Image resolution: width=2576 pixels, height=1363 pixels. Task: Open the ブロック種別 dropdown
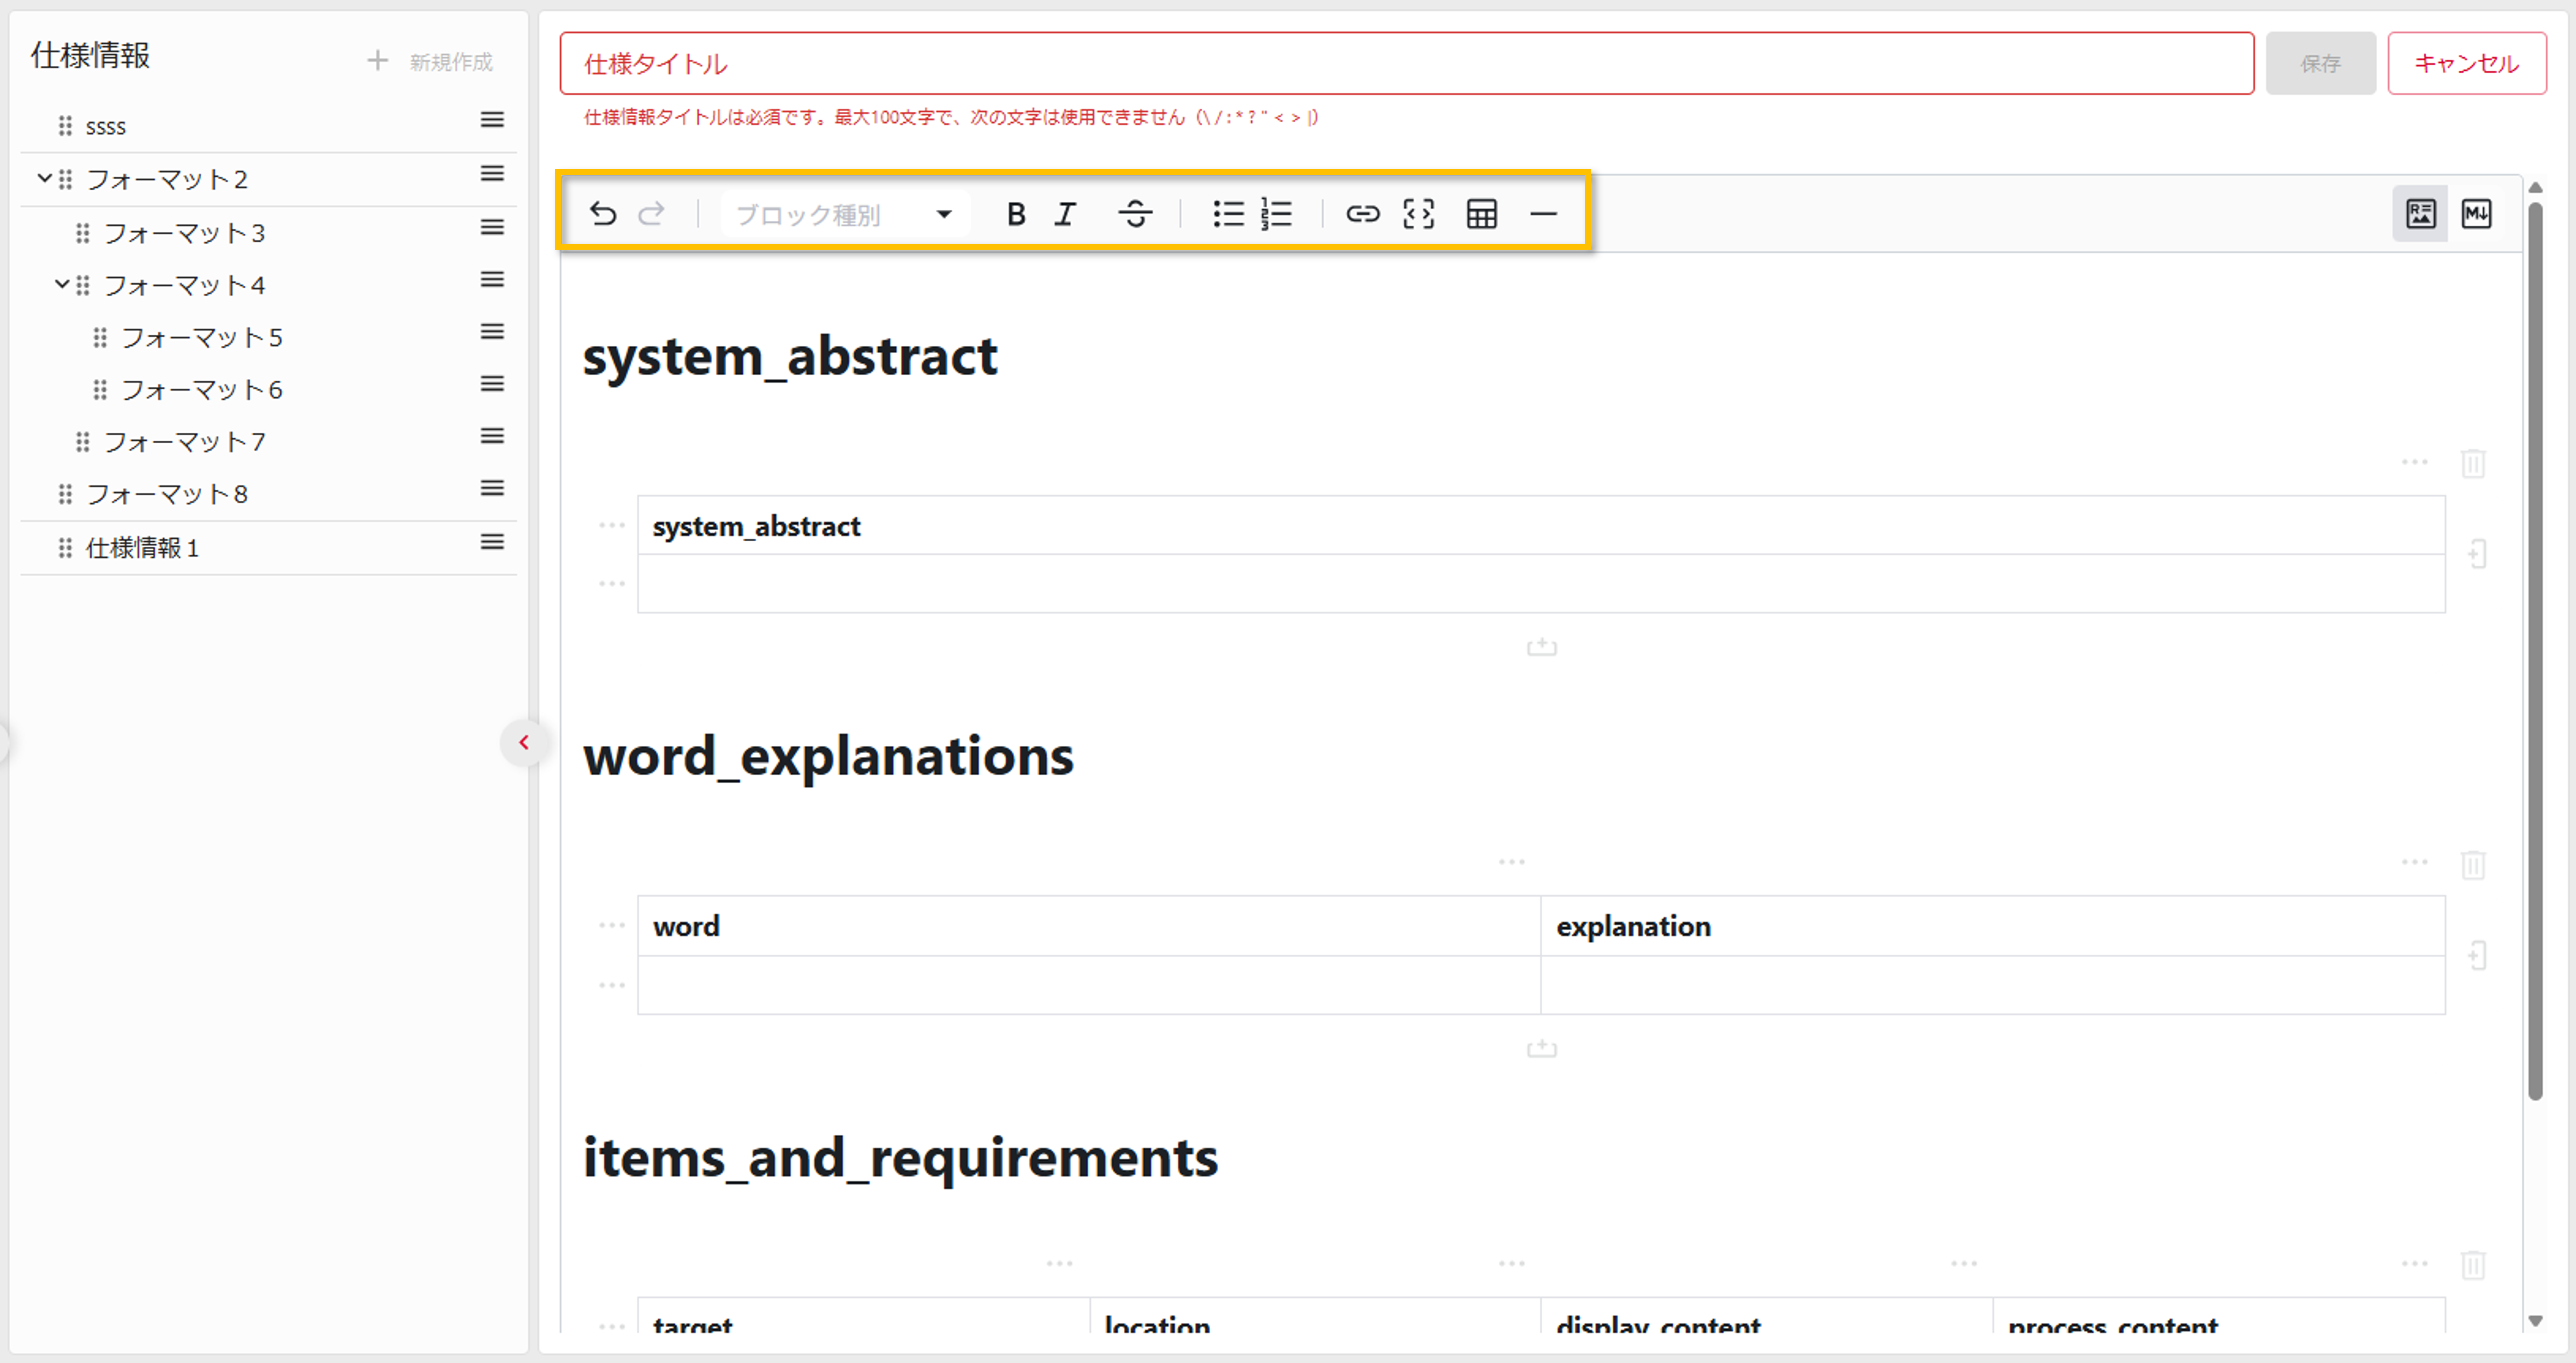844,214
